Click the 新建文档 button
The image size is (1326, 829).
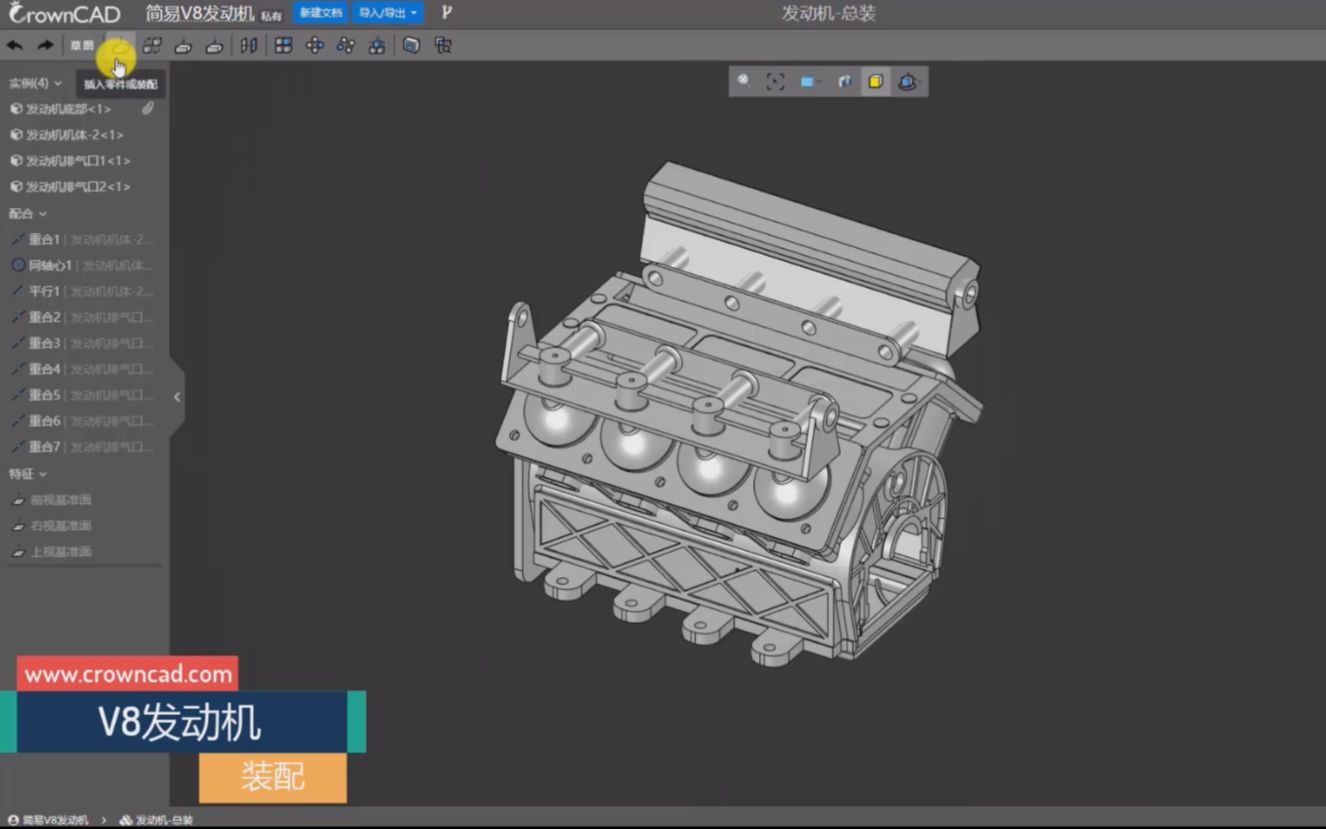click(x=321, y=13)
